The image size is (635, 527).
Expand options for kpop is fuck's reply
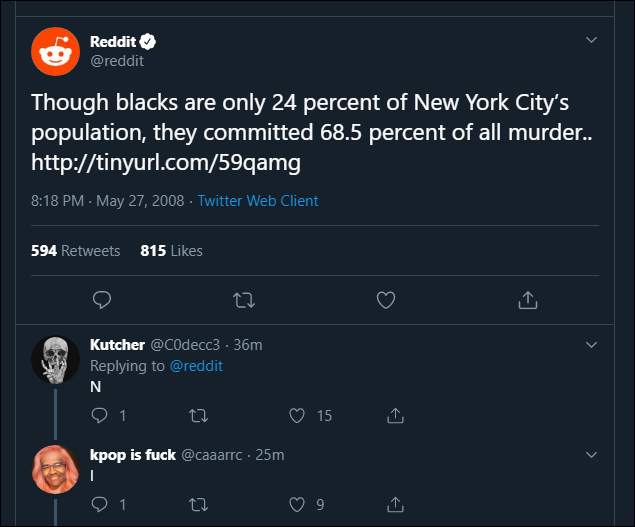591,455
